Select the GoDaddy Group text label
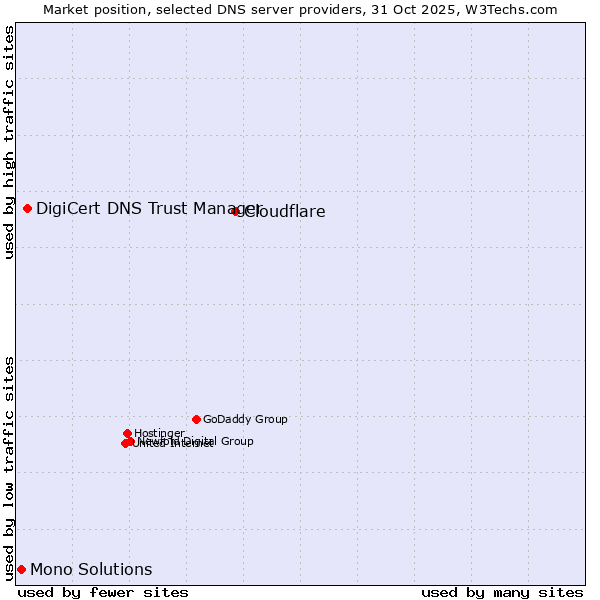The image size is (600, 600). 245,420
